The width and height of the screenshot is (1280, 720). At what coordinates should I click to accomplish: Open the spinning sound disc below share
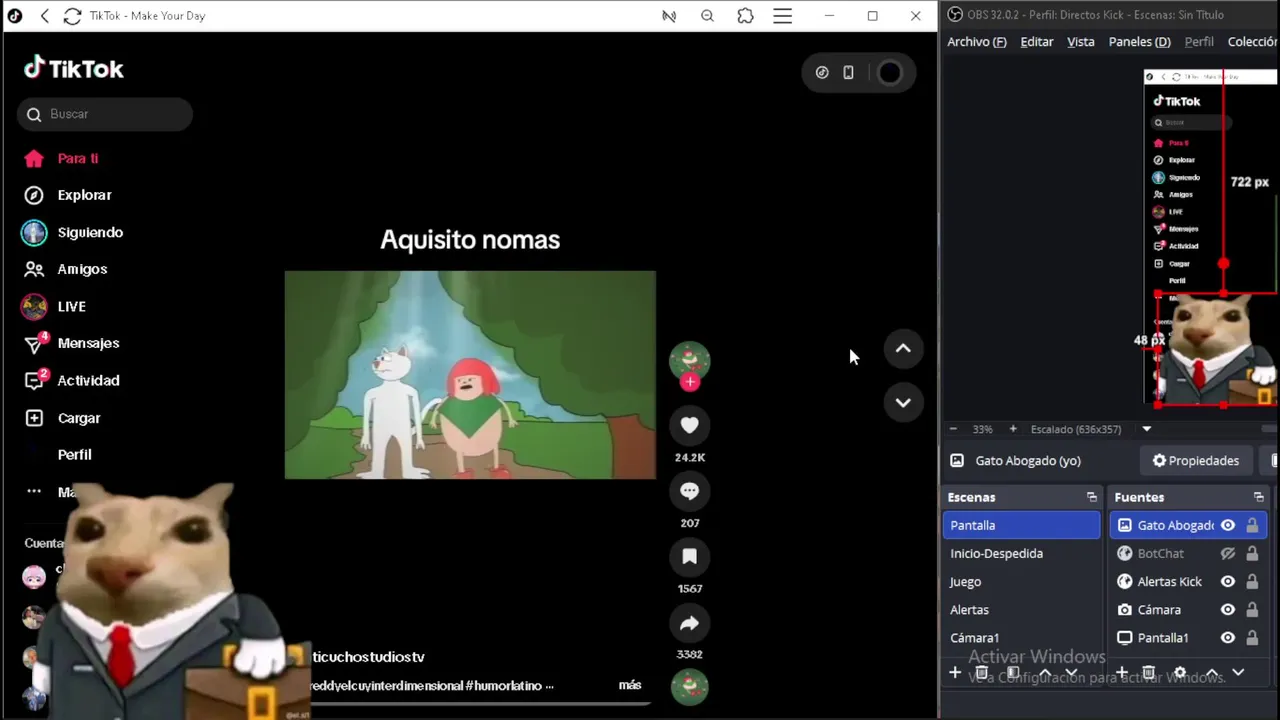(x=689, y=686)
